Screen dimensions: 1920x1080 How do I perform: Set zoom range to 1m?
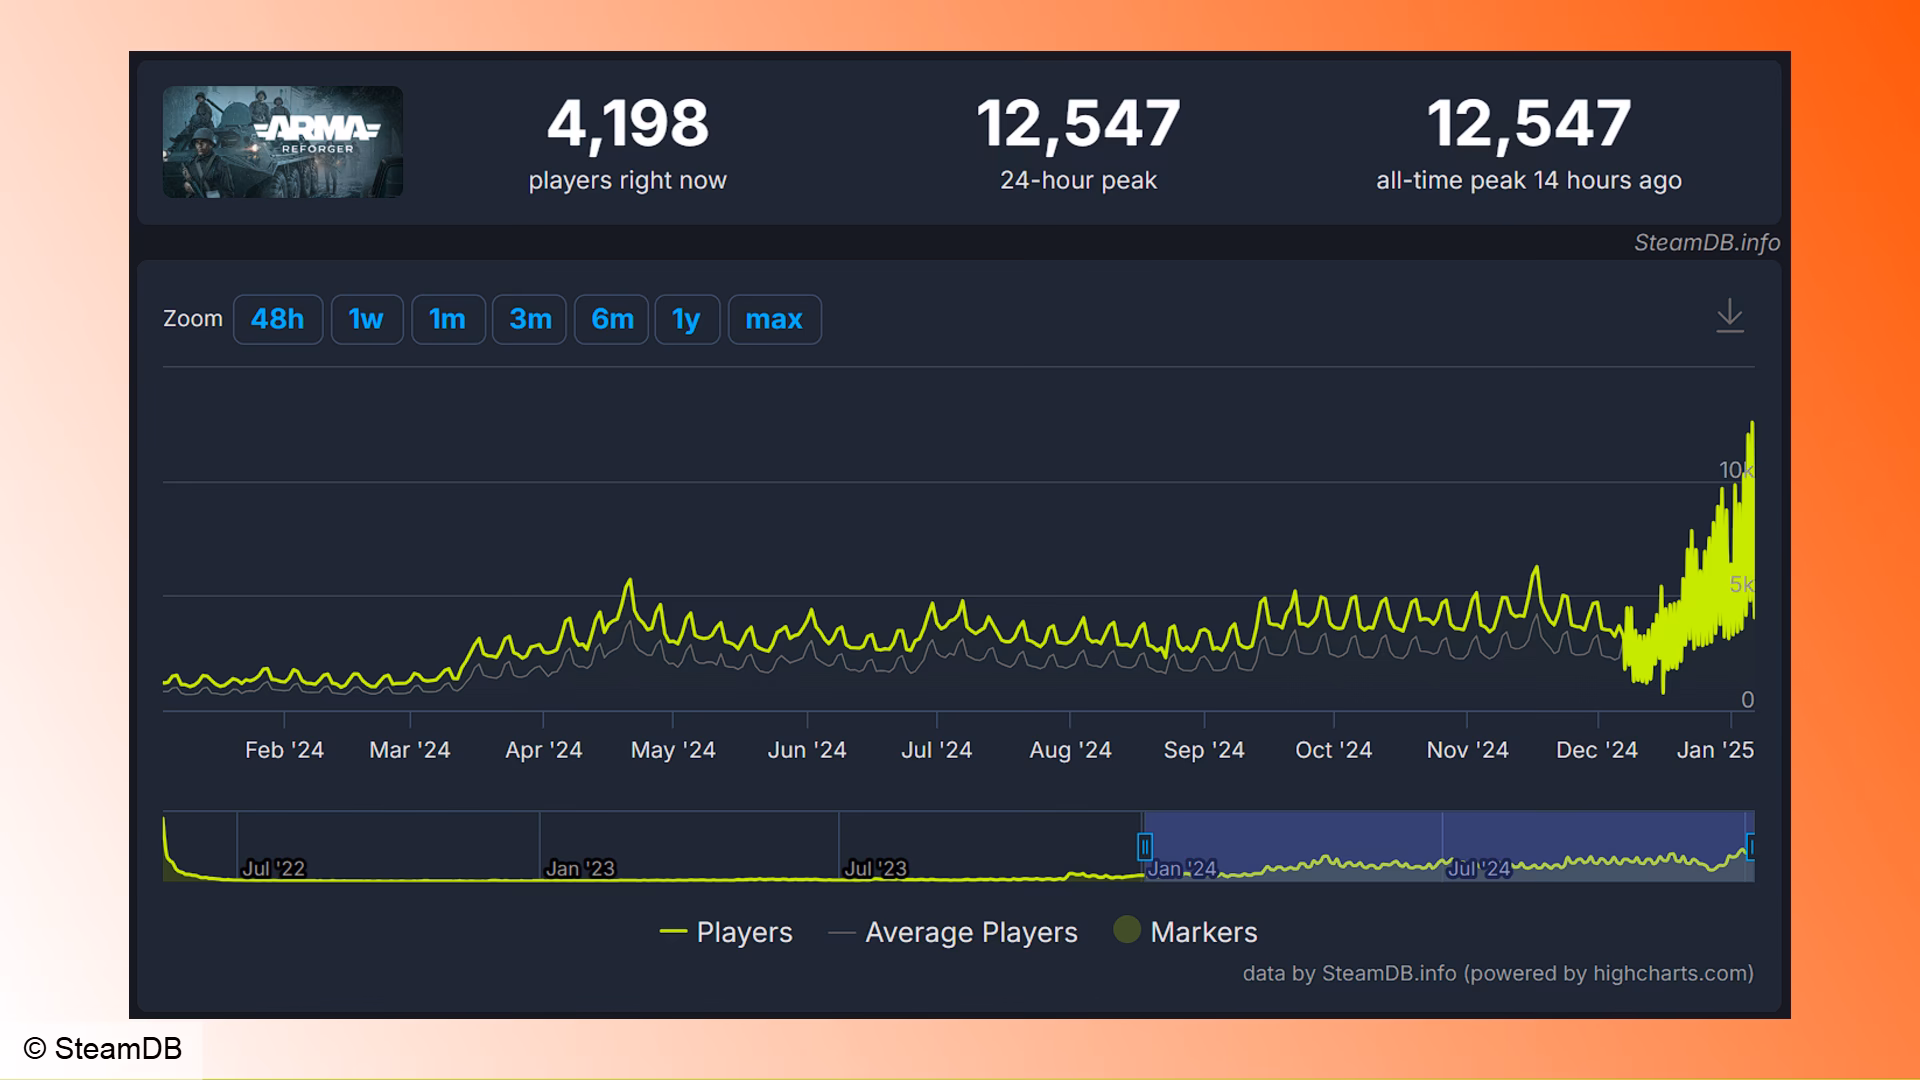448,319
